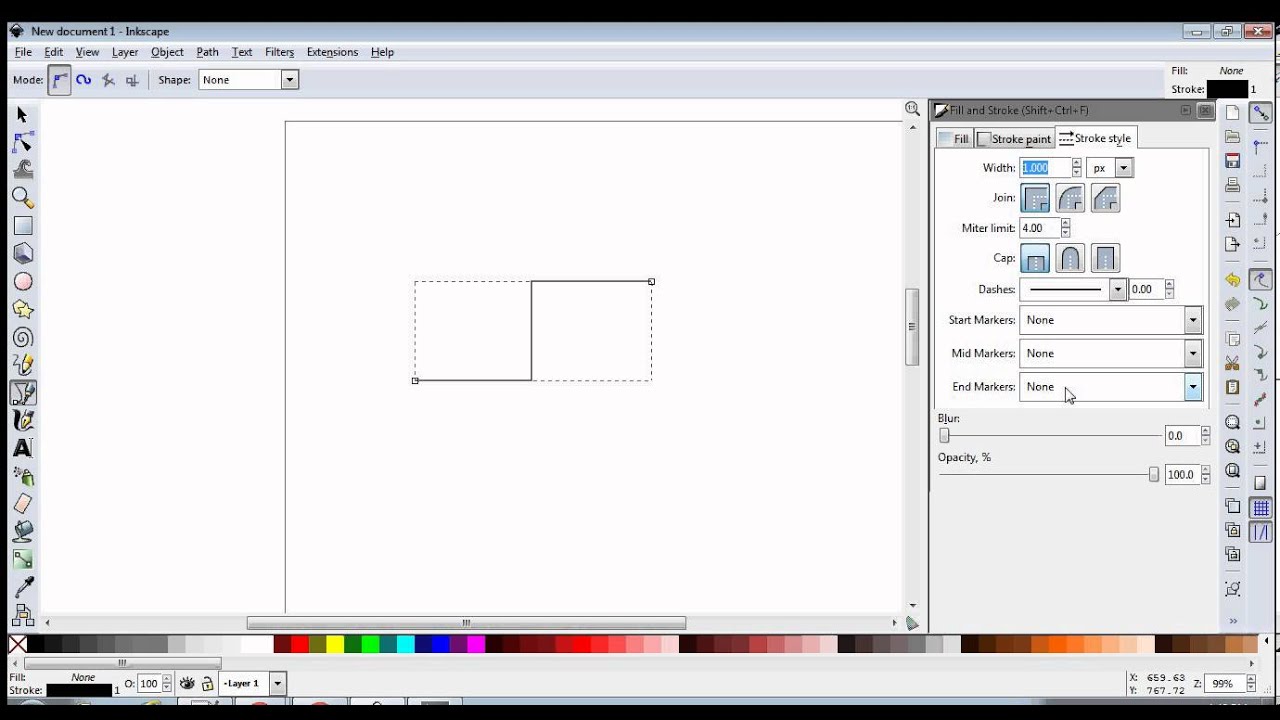Click the Paste clipboard icon

(1233, 387)
